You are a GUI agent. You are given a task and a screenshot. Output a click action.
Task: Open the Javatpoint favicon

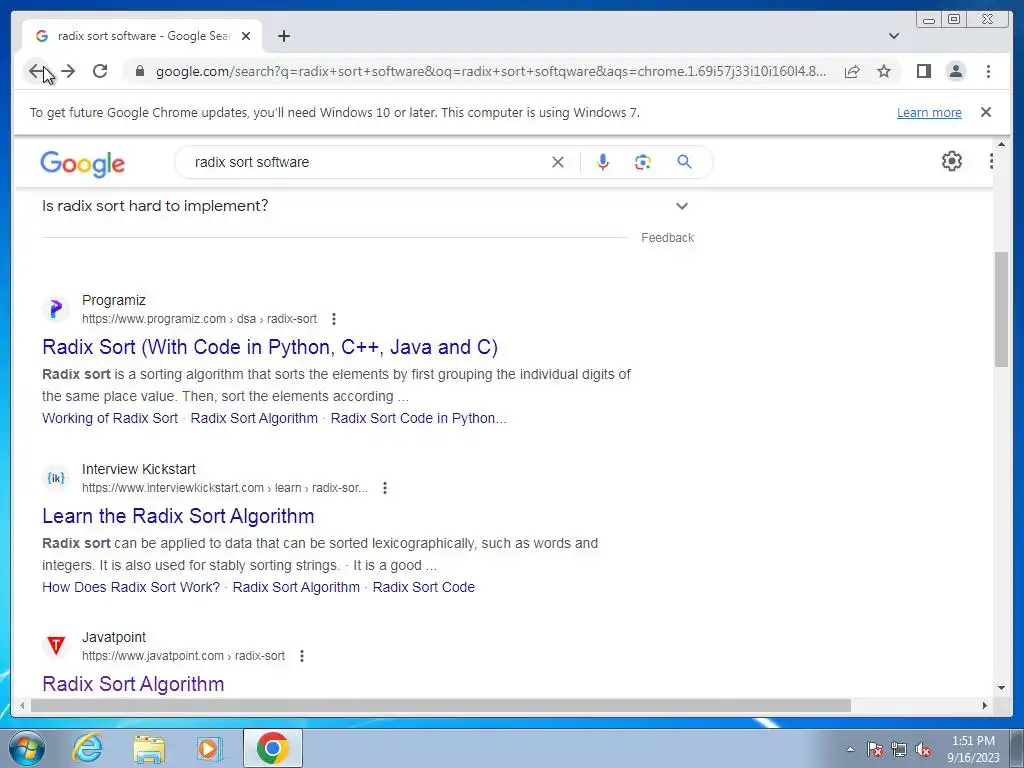[56, 646]
